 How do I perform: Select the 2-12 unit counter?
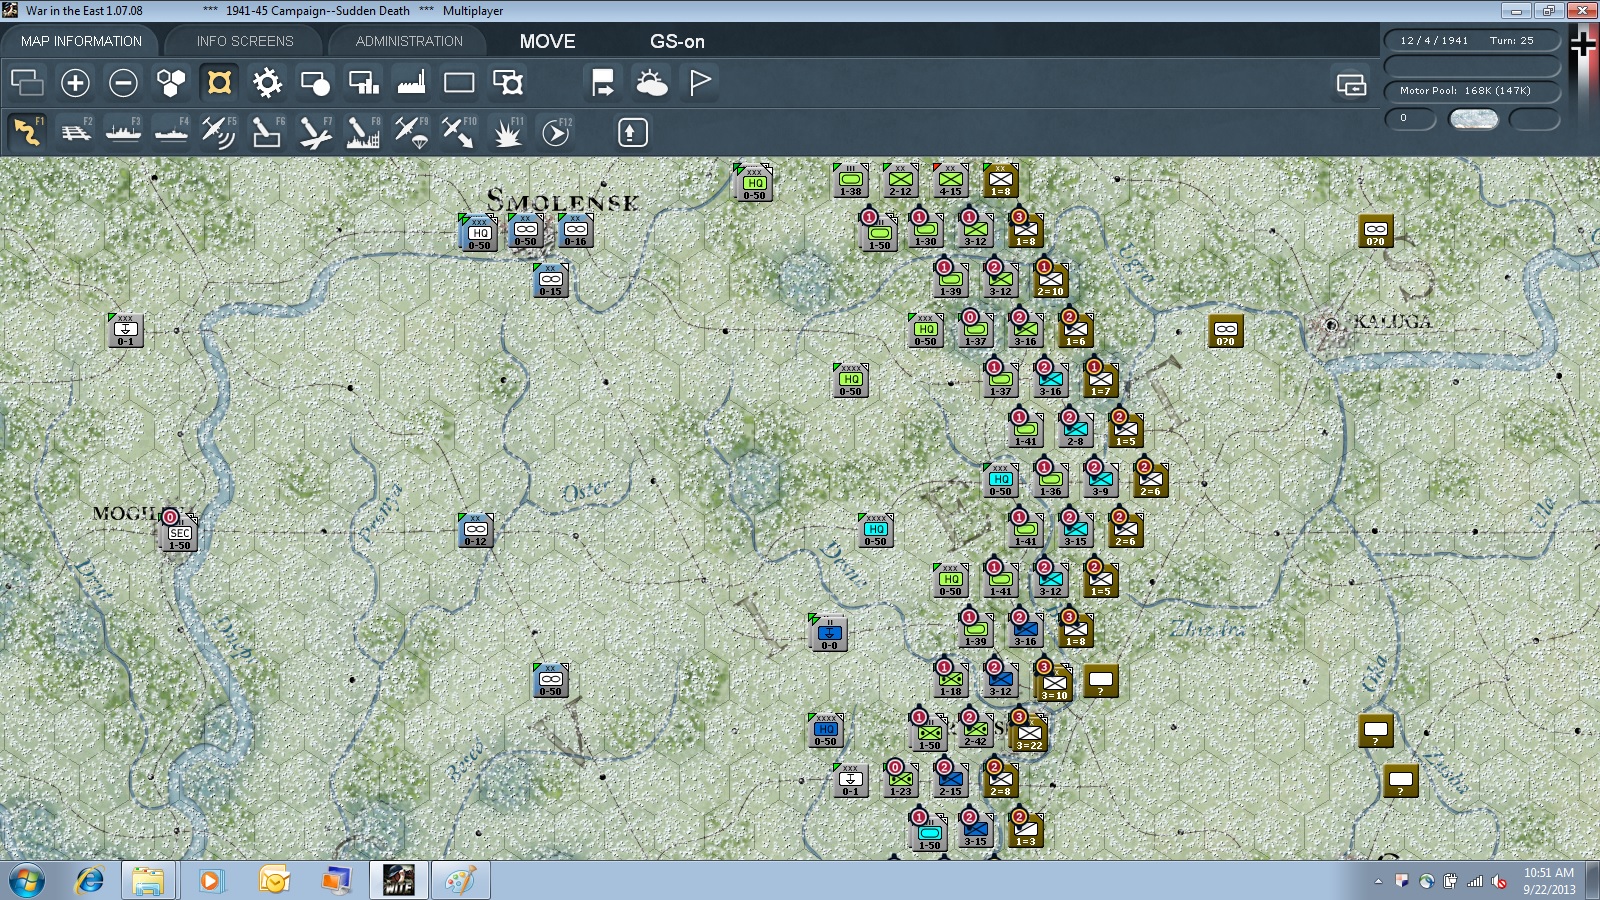[900, 181]
